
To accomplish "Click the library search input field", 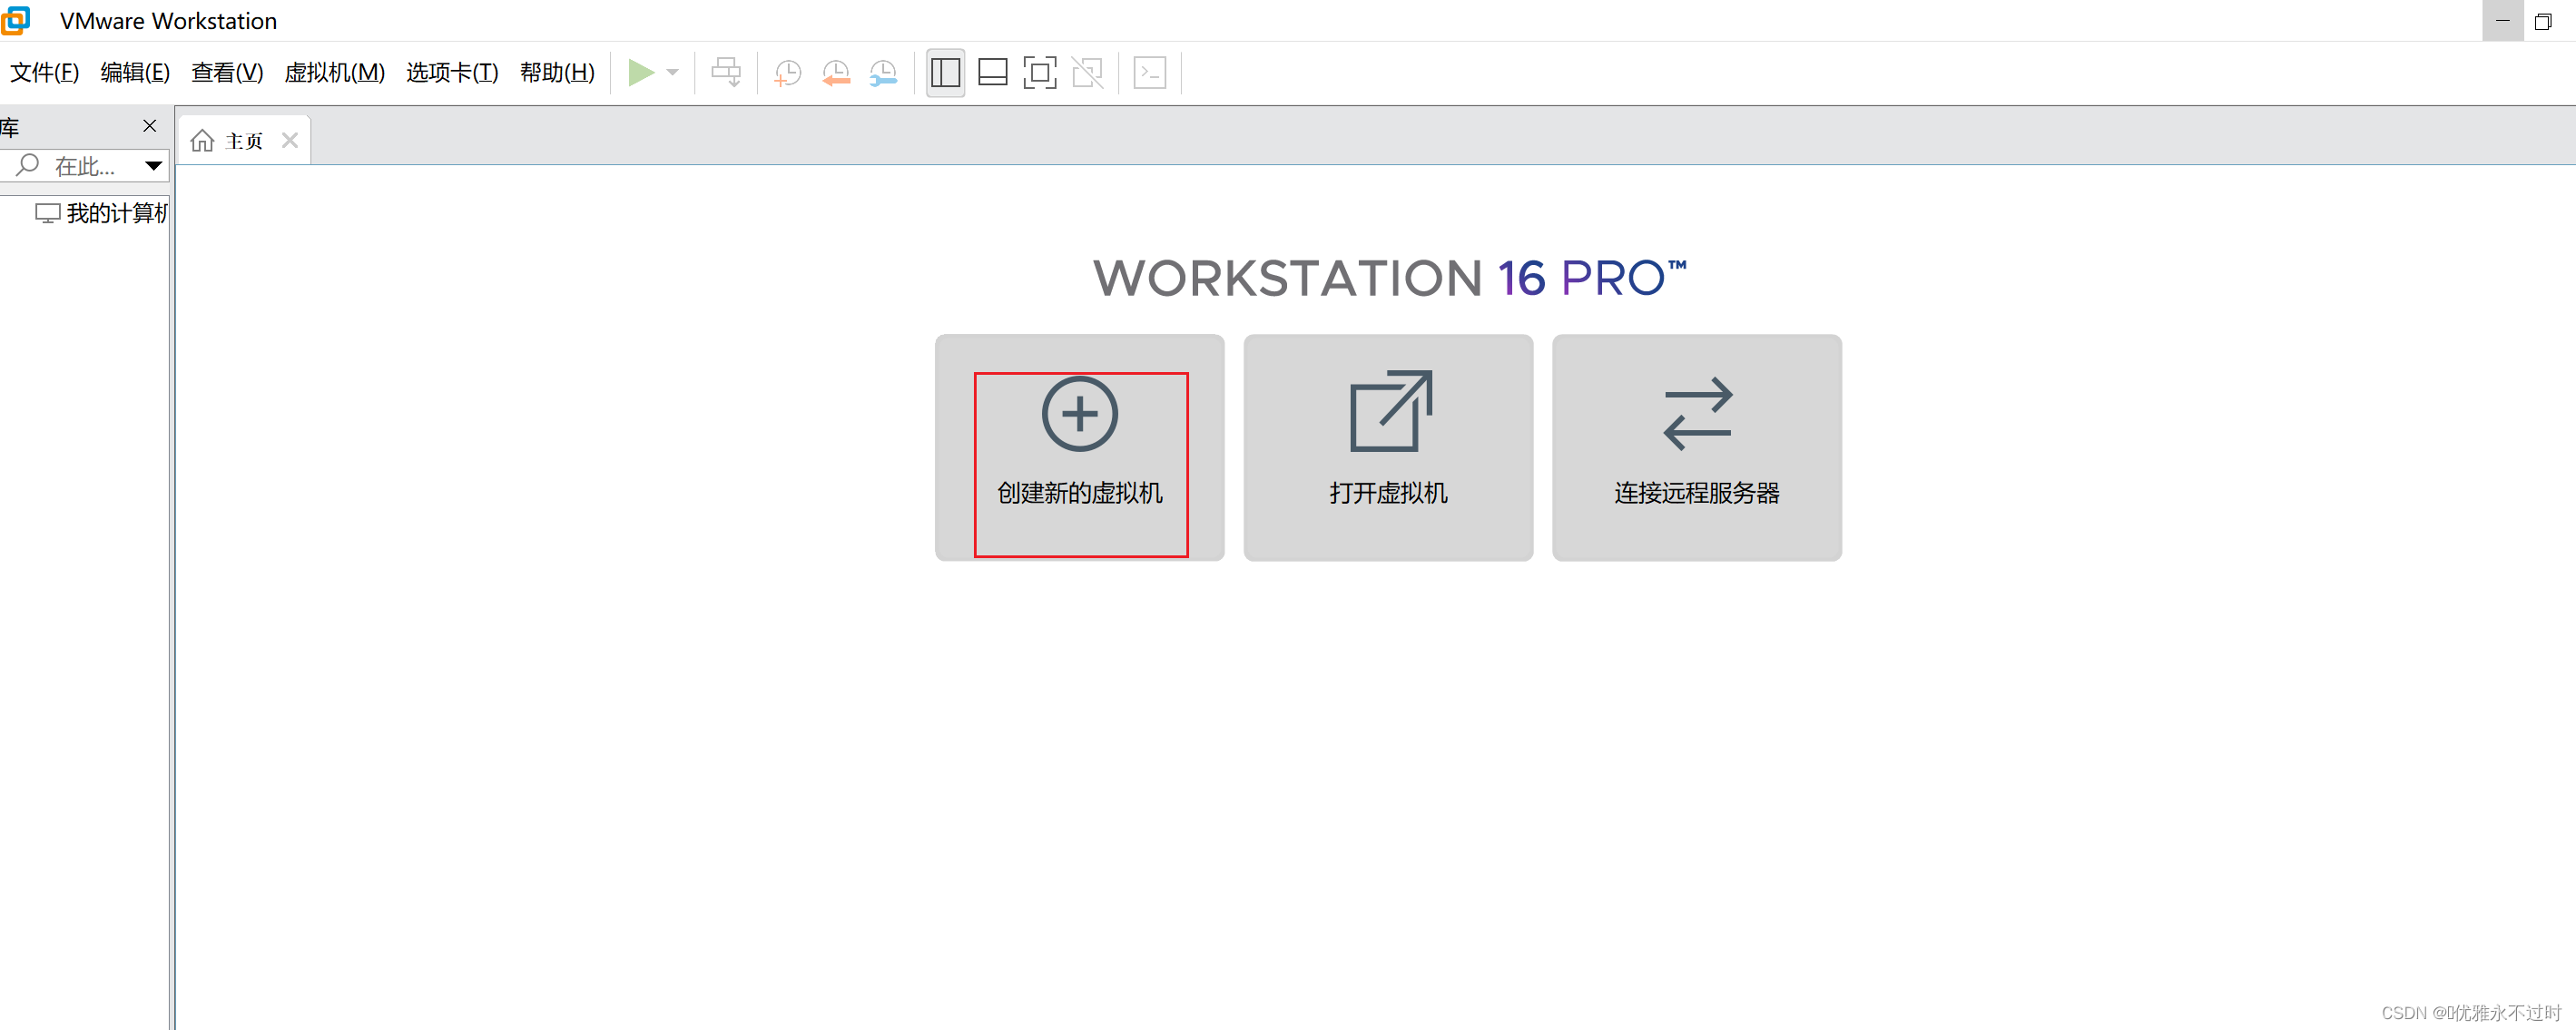I will coord(85,166).
